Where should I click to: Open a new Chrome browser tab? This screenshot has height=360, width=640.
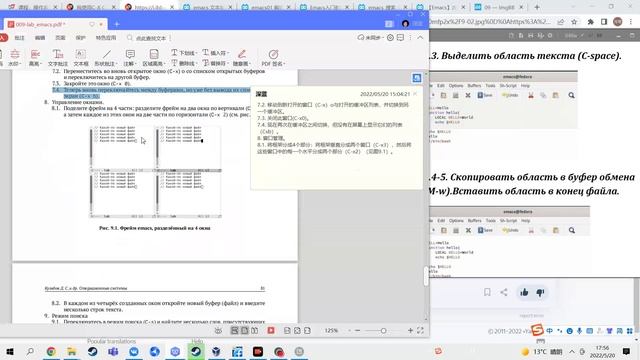(537, 7)
